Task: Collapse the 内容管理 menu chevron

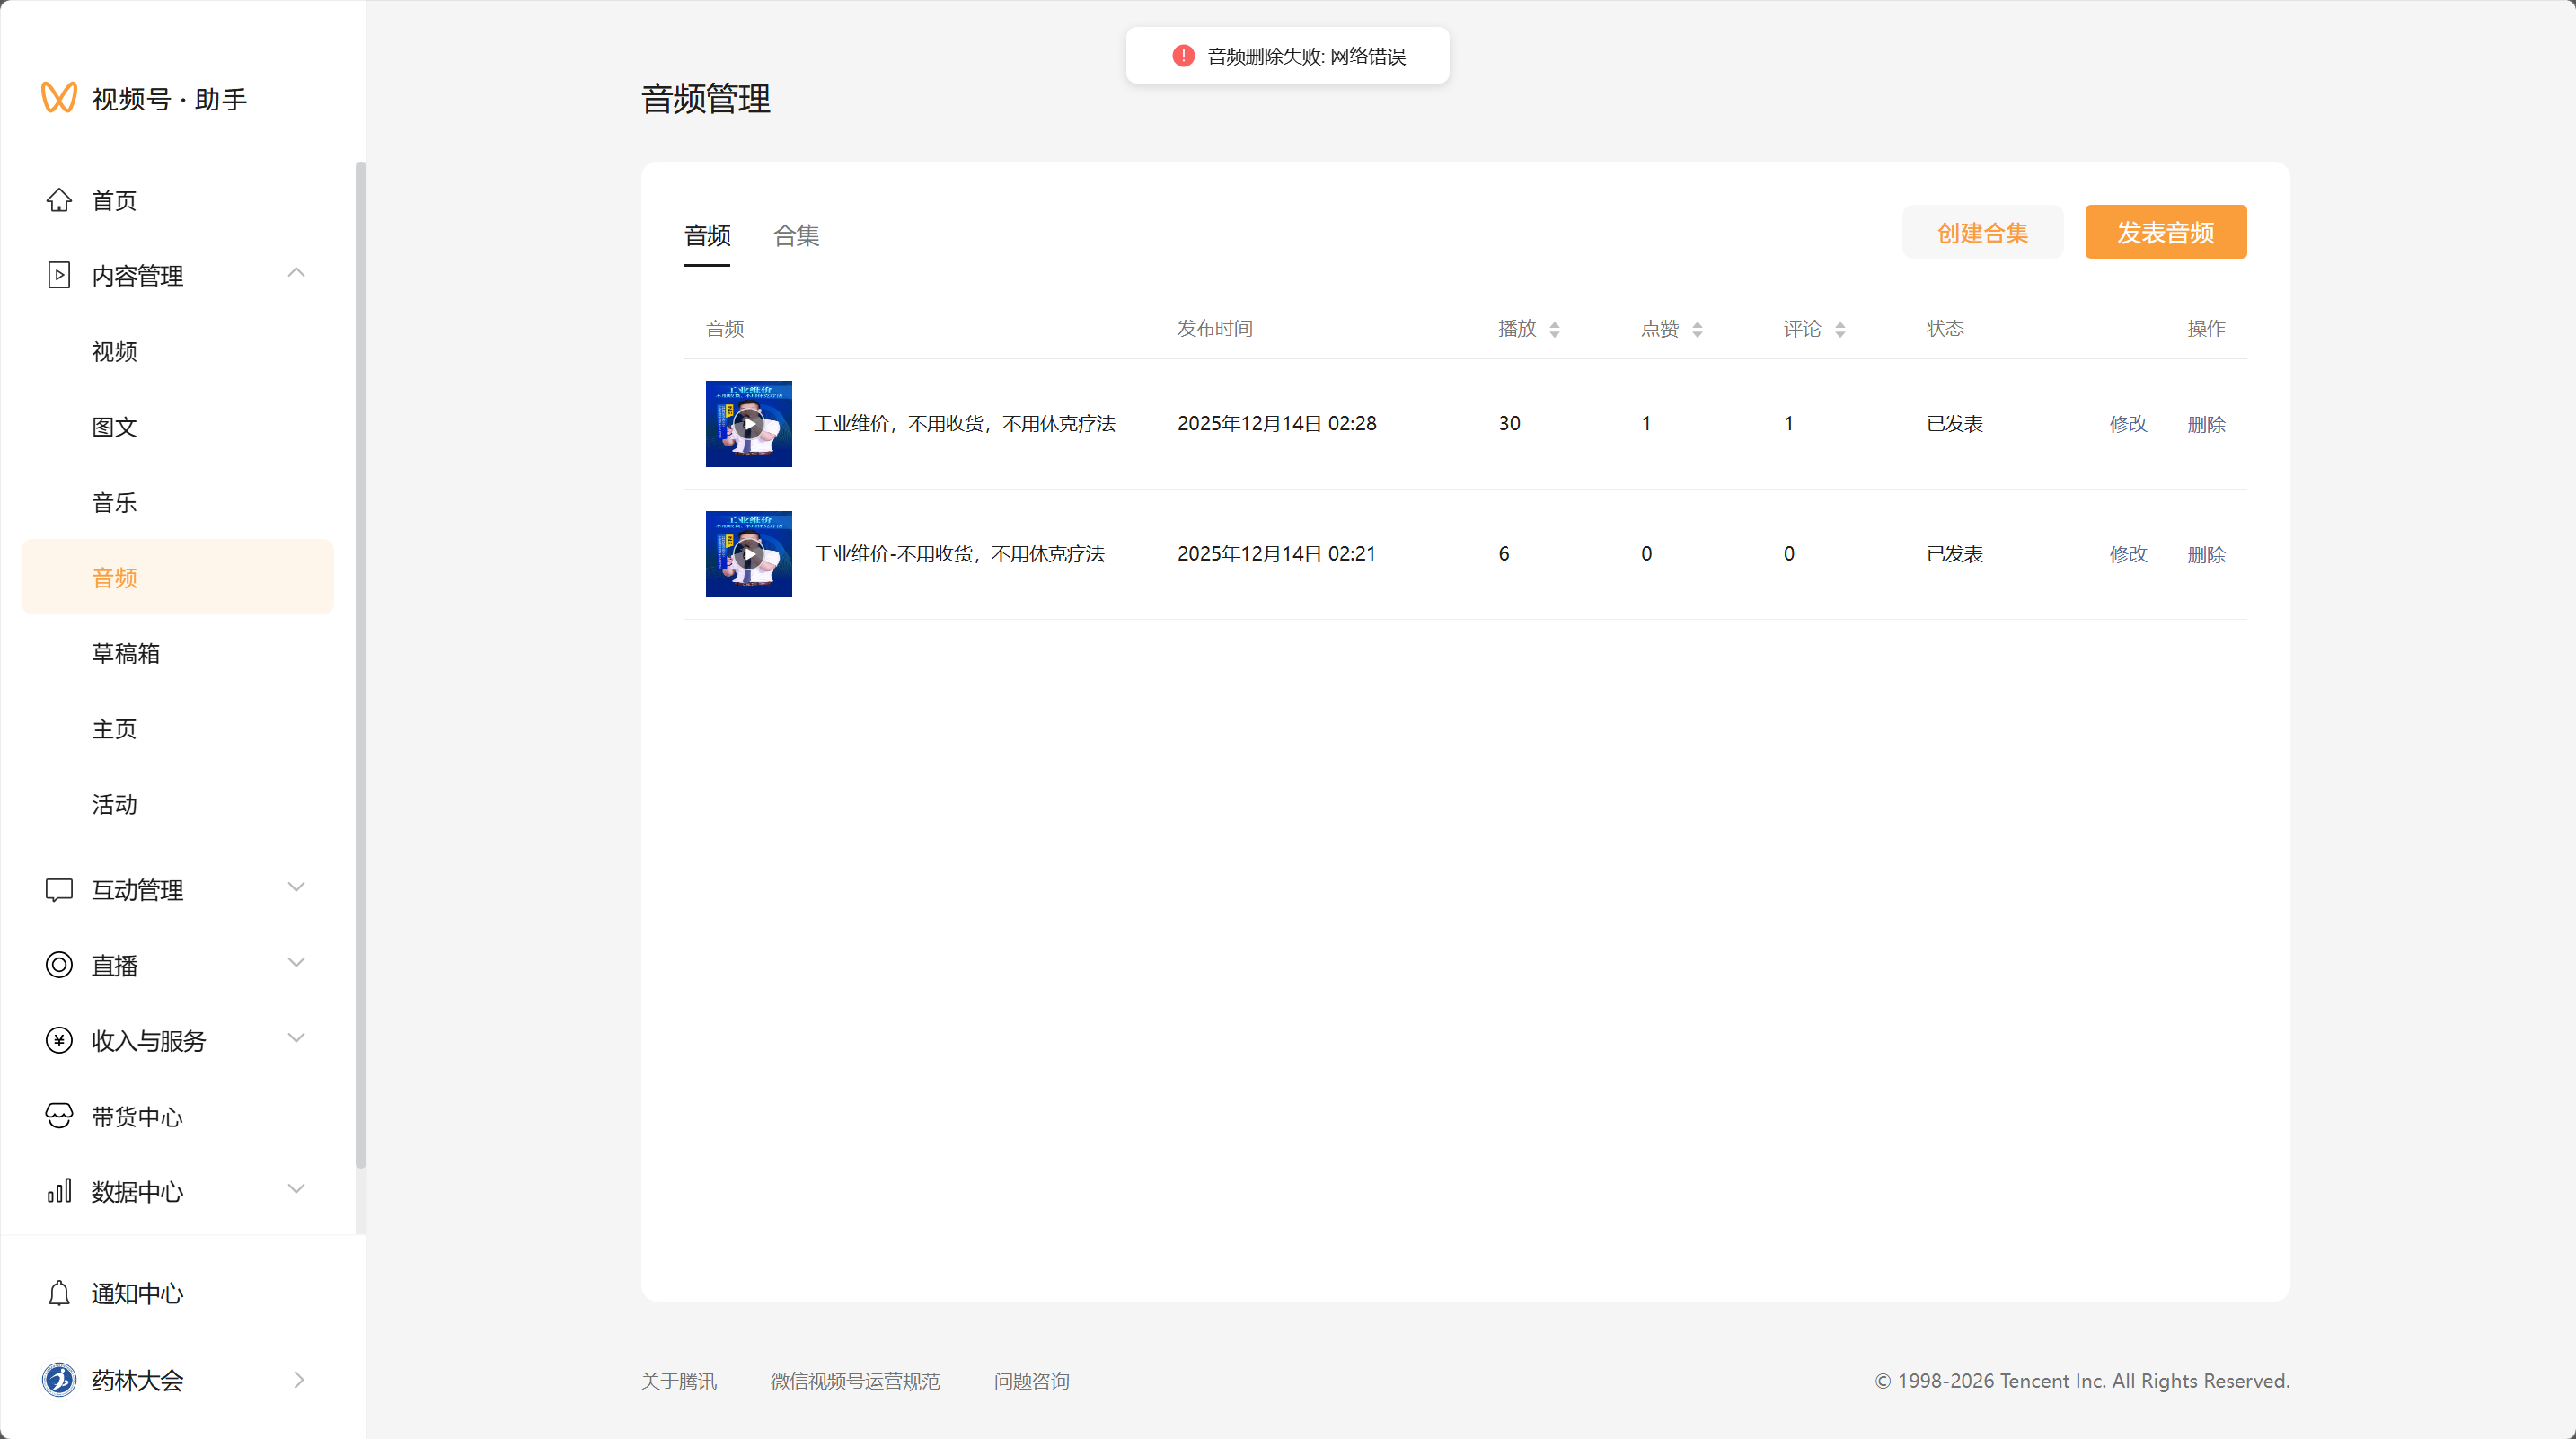Action: [x=296, y=273]
